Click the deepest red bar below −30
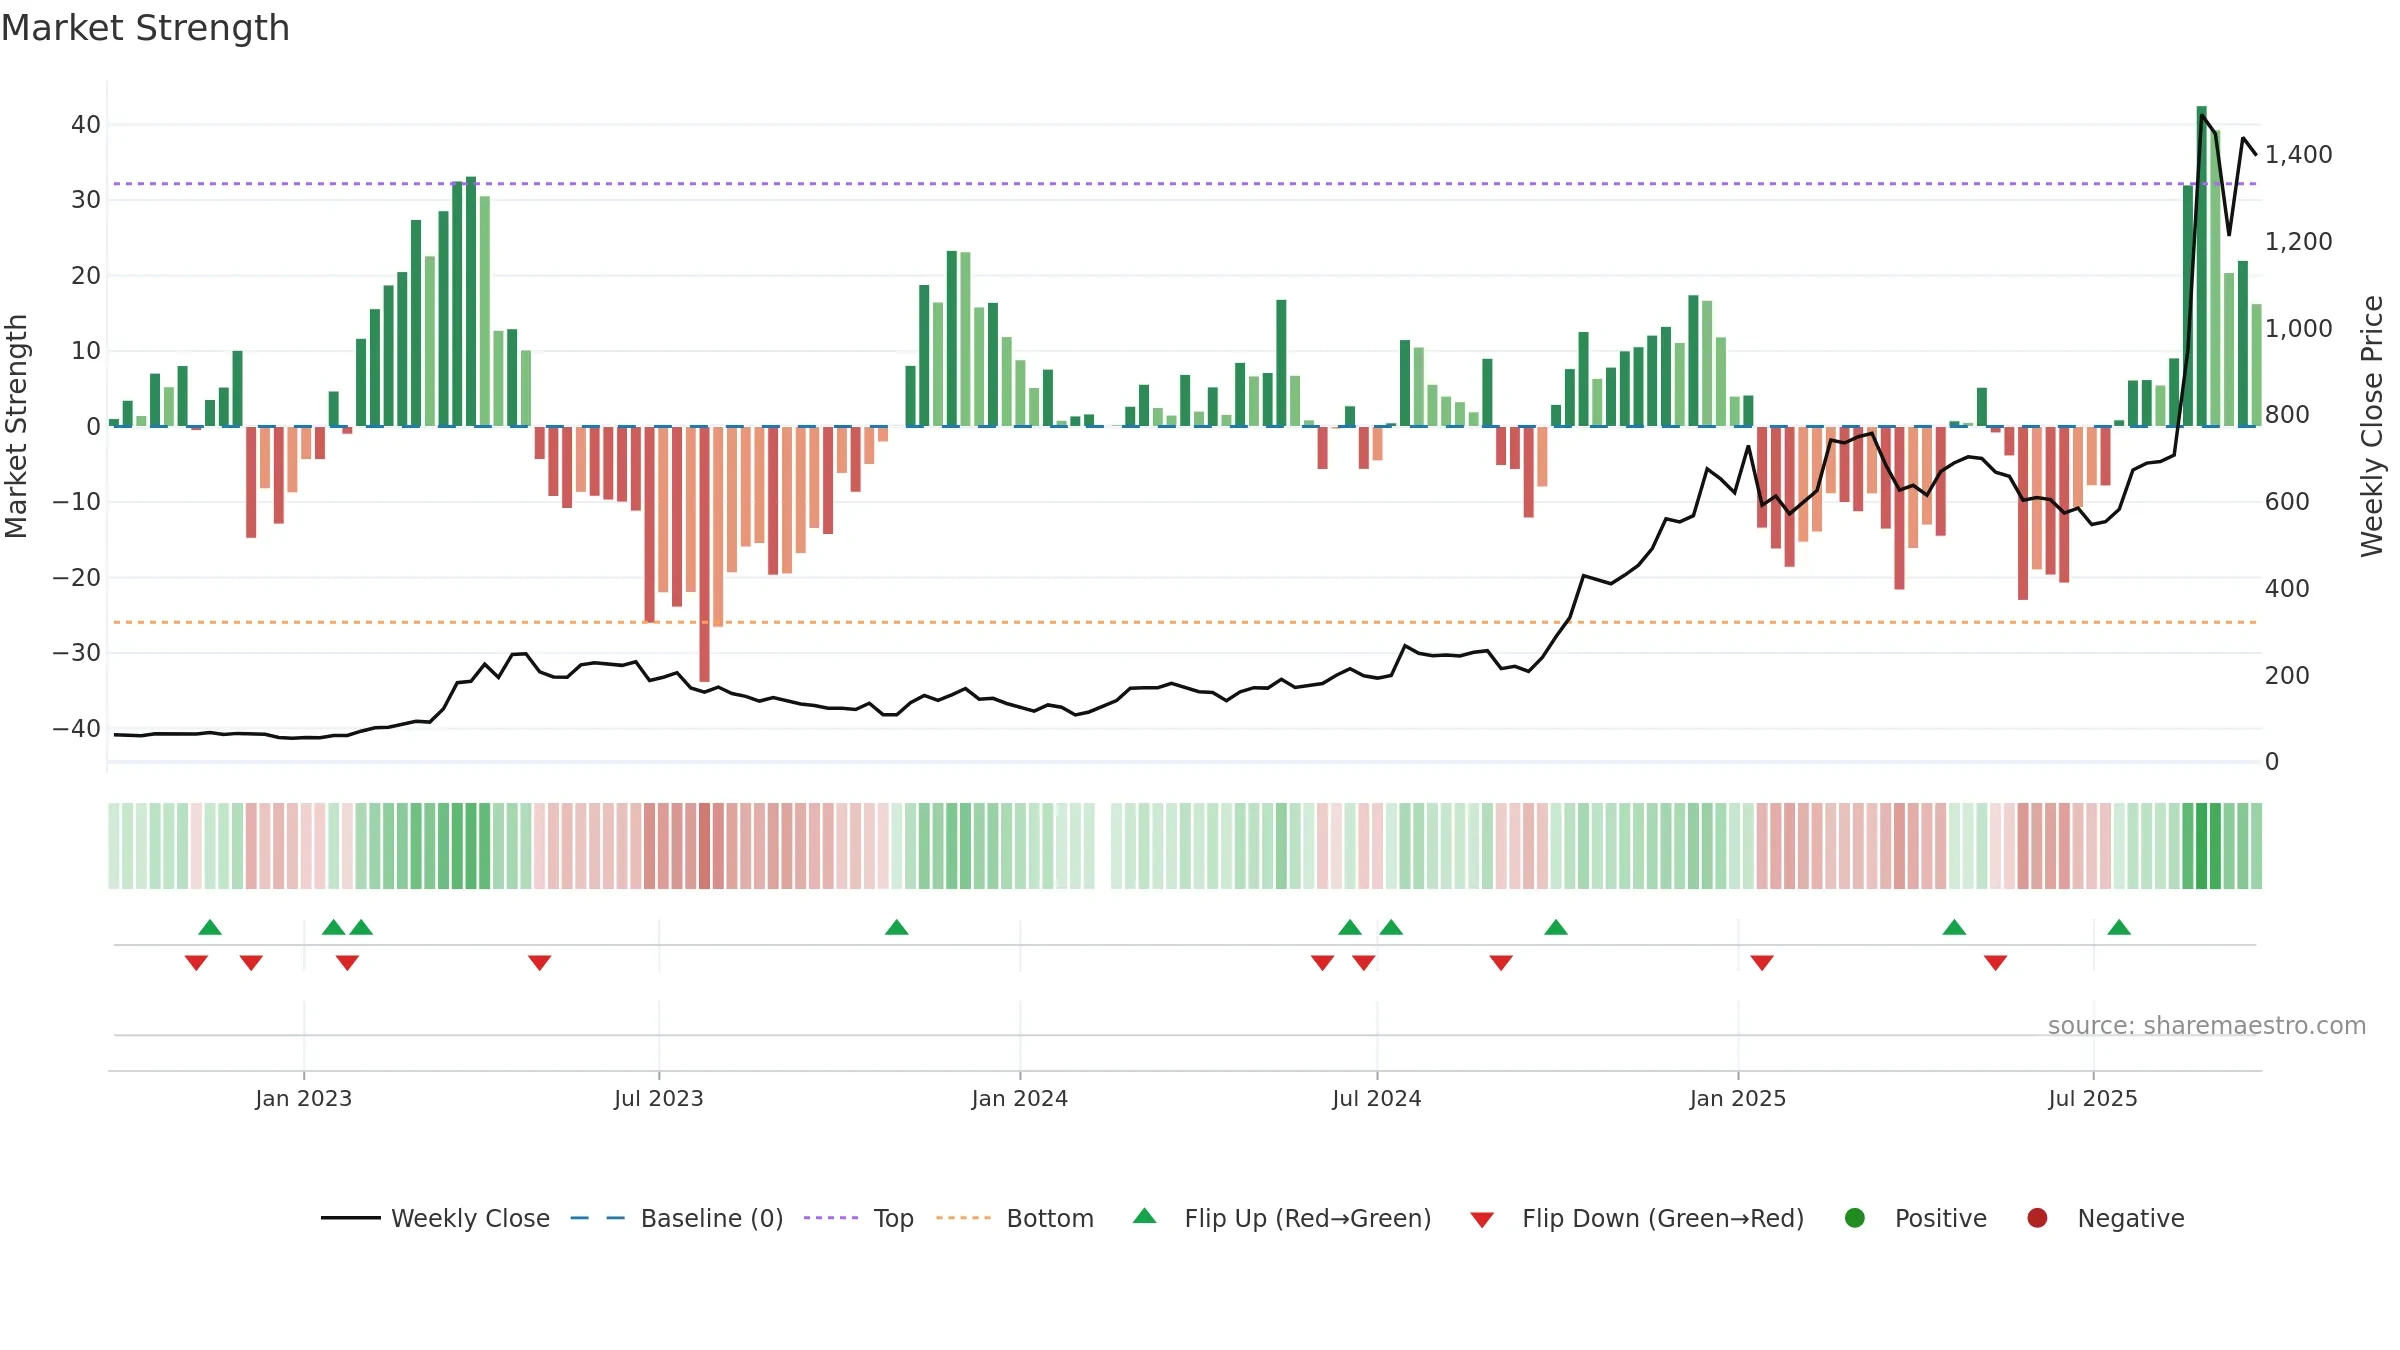The height and width of the screenshot is (1350, 2400). point(704,554)
